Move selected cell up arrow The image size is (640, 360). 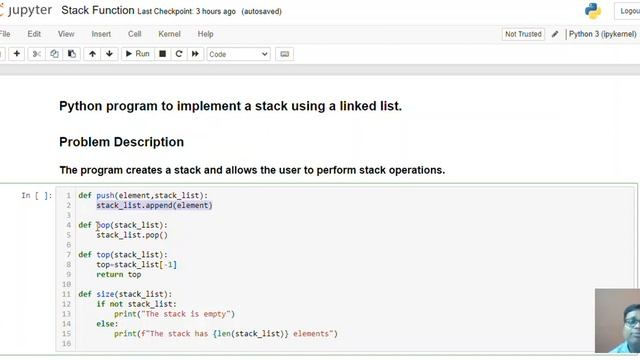coord(92,54)
